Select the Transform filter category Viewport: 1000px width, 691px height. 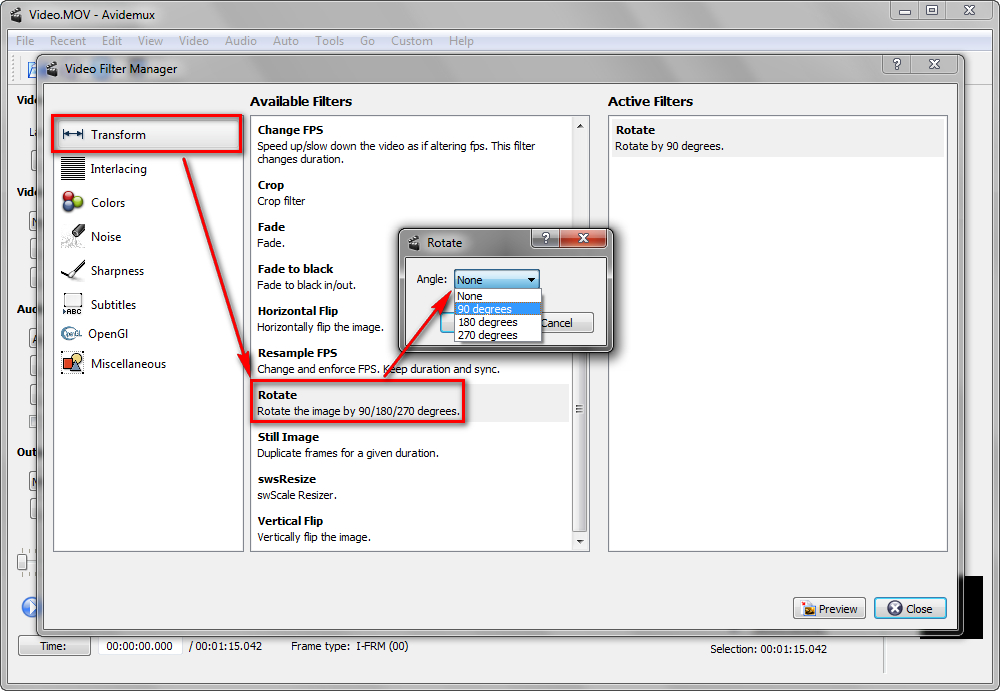pos(117,135)
